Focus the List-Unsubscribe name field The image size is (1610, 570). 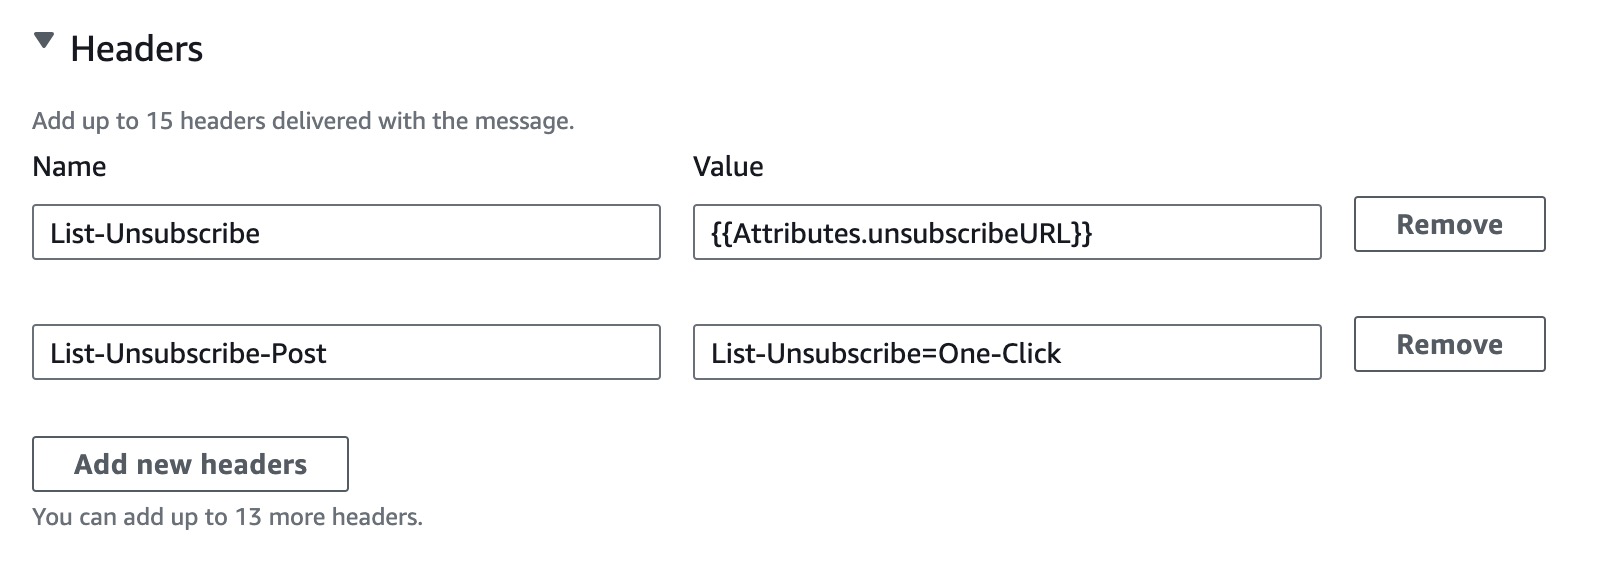pyautogui.click(x=346, y=233)
